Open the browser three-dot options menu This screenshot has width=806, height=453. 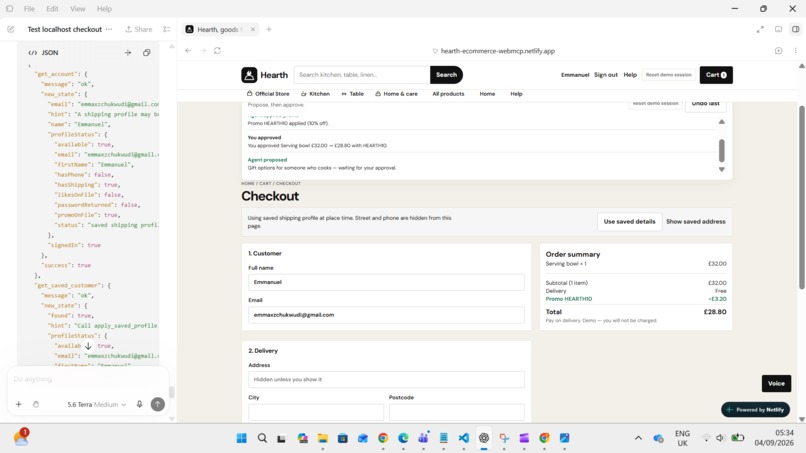(x=795, y=50)
